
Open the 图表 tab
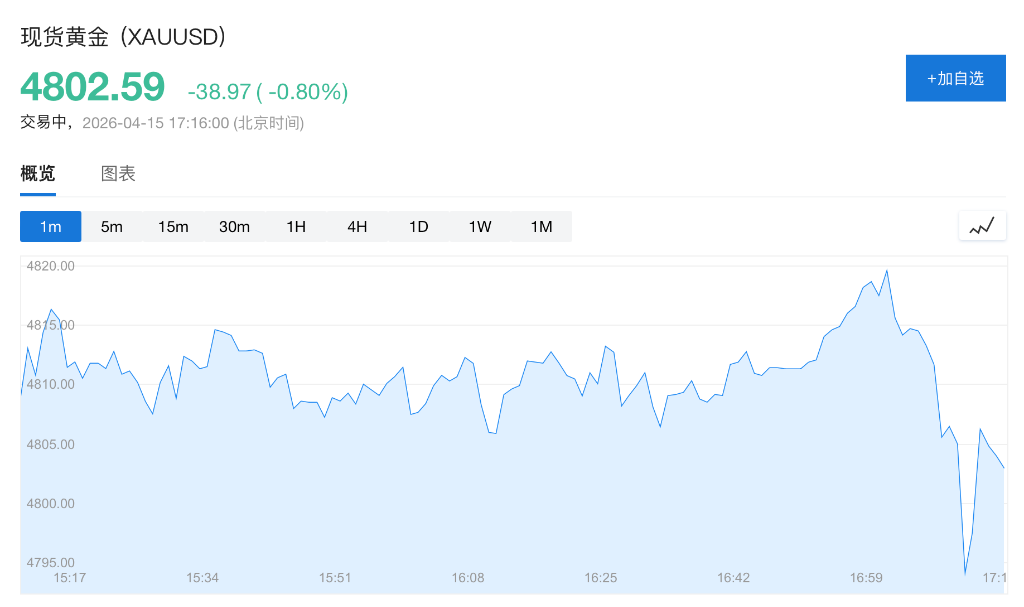click(x=118, y=173)
